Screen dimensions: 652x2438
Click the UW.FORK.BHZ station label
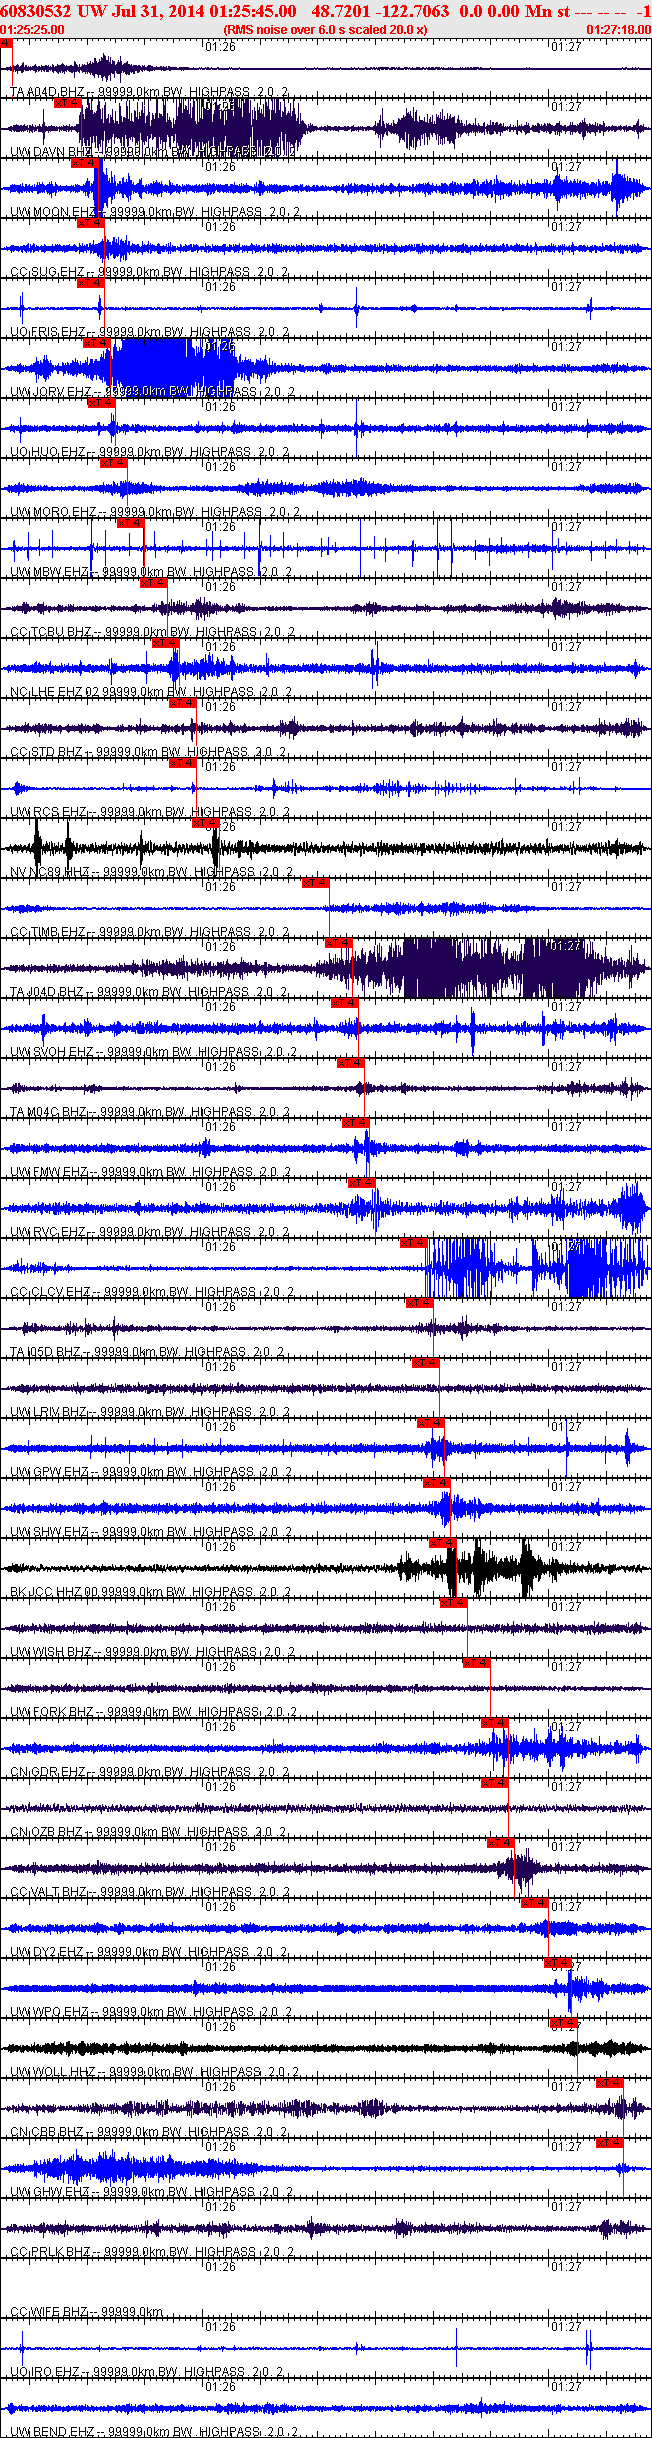click(x=53, y=1712)
